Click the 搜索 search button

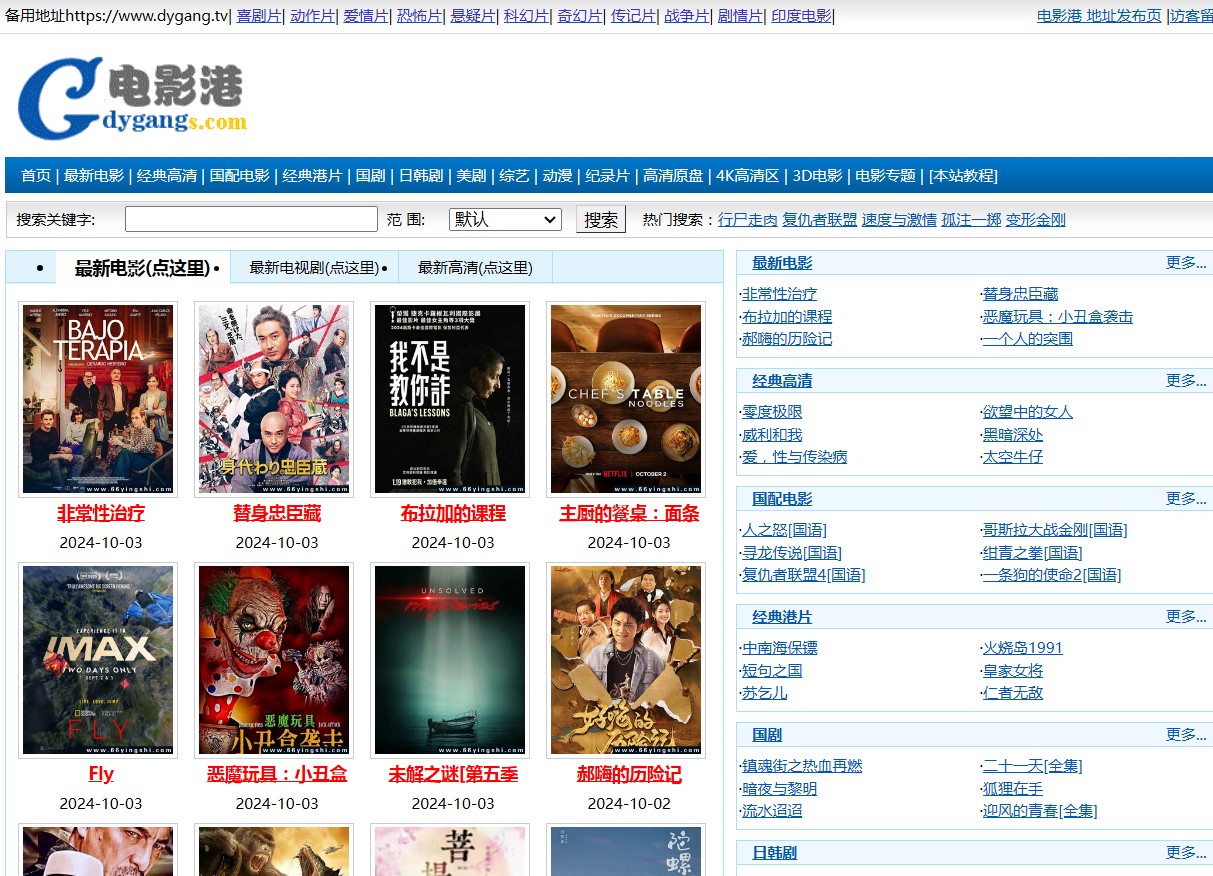[601, 219]
